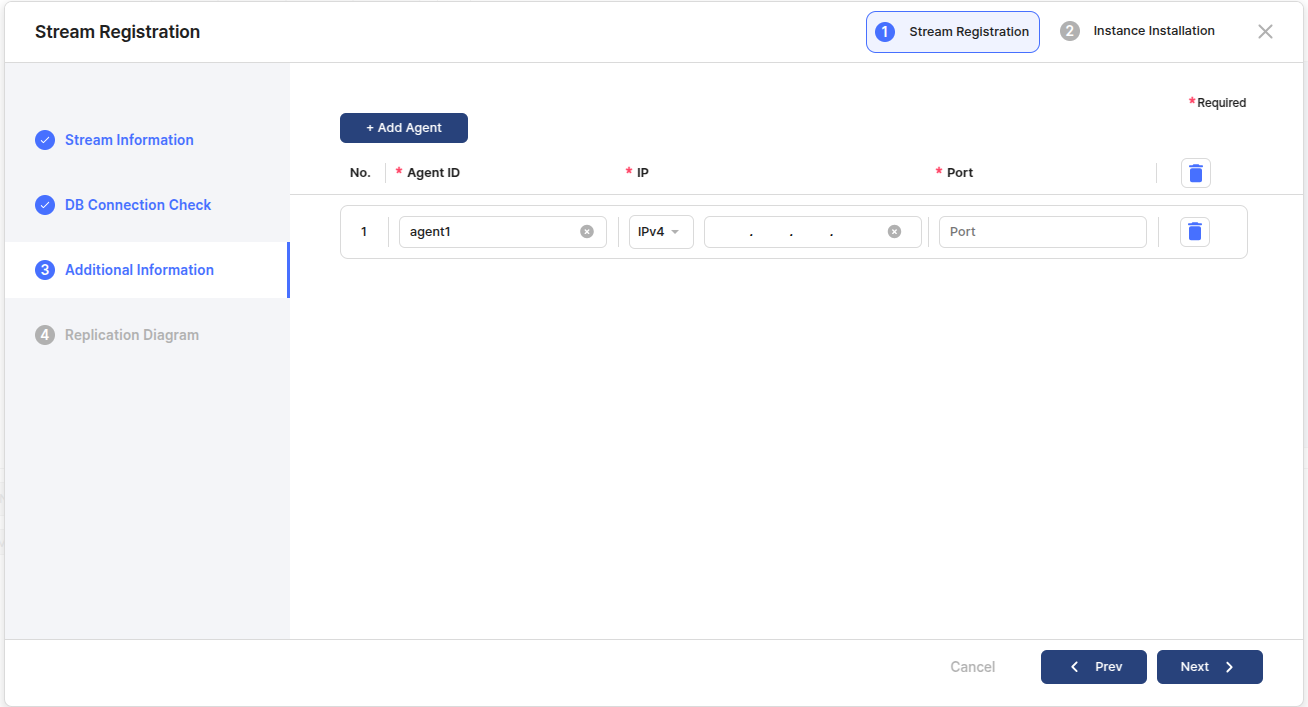
Task: Click the header trash icon to delete all
Action: tap(1195, 173)
